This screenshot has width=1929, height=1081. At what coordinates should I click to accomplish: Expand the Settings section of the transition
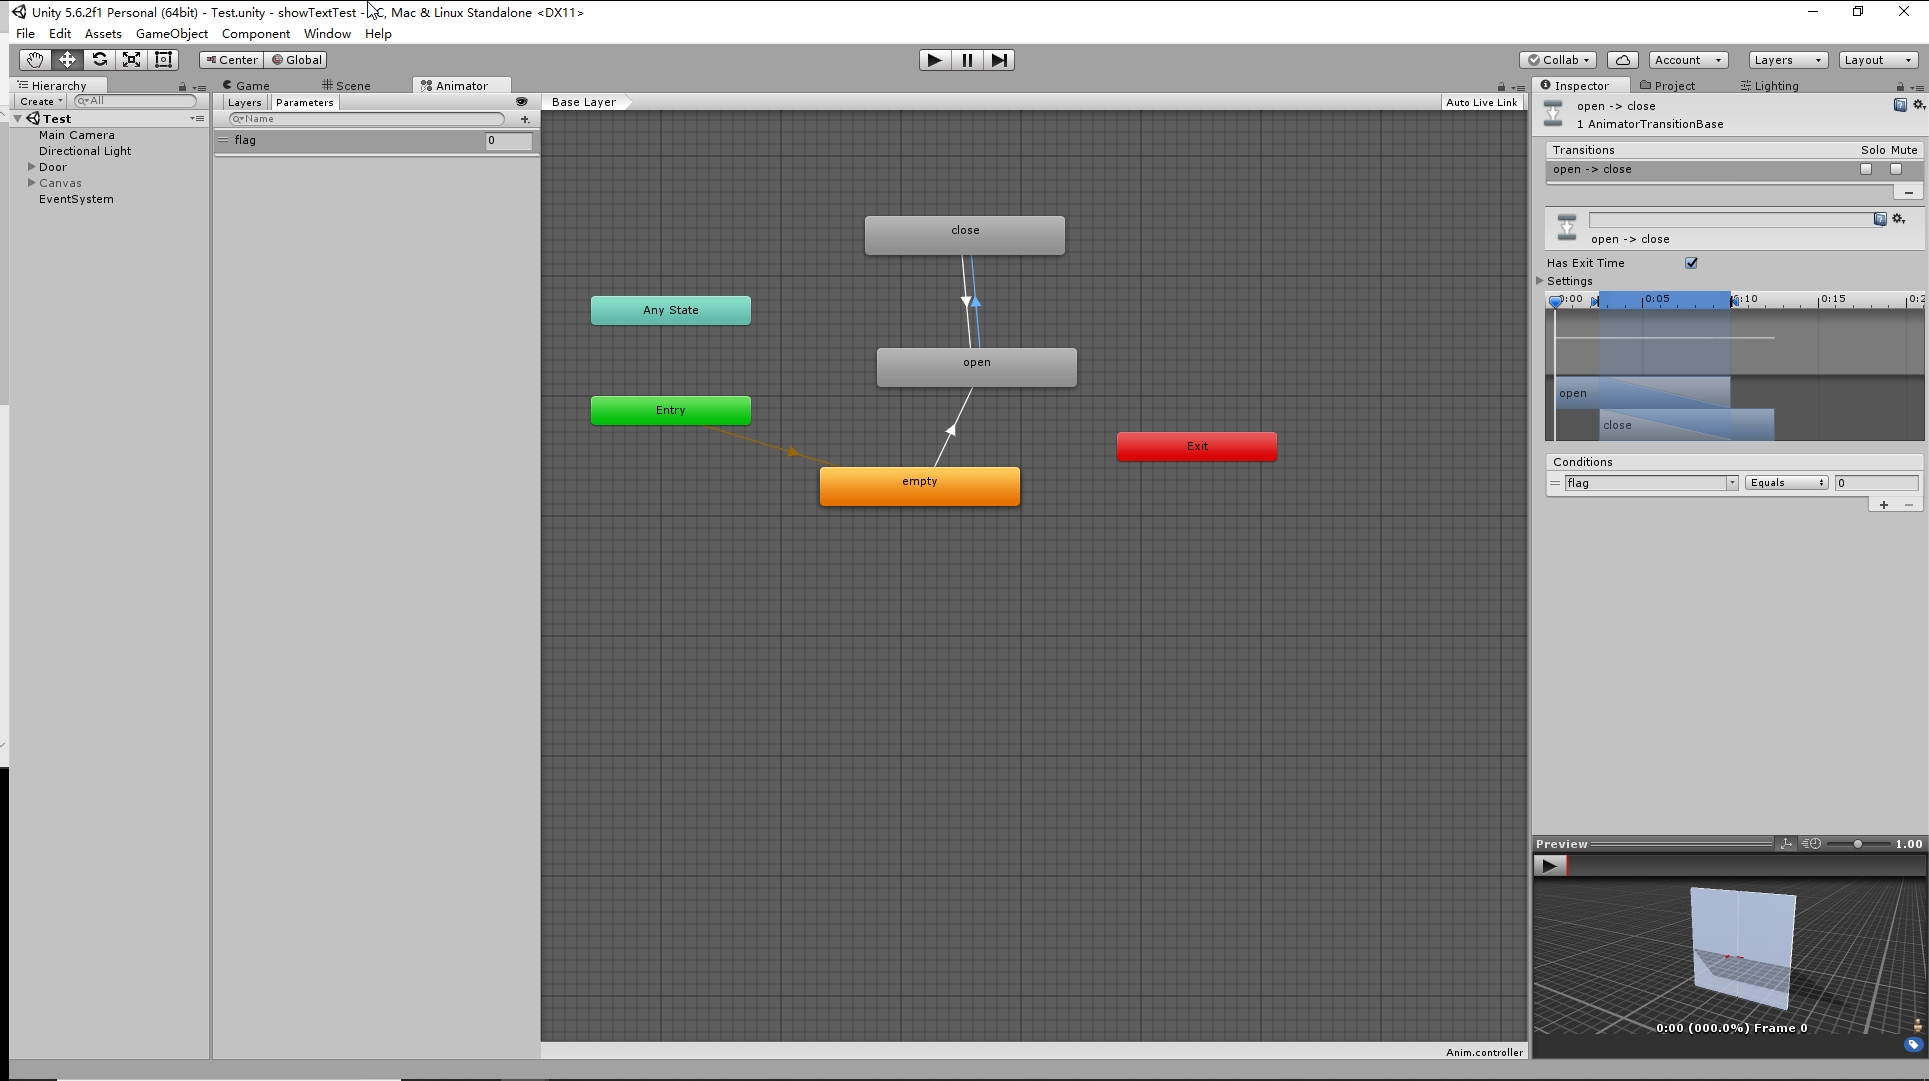[1539, 281]
